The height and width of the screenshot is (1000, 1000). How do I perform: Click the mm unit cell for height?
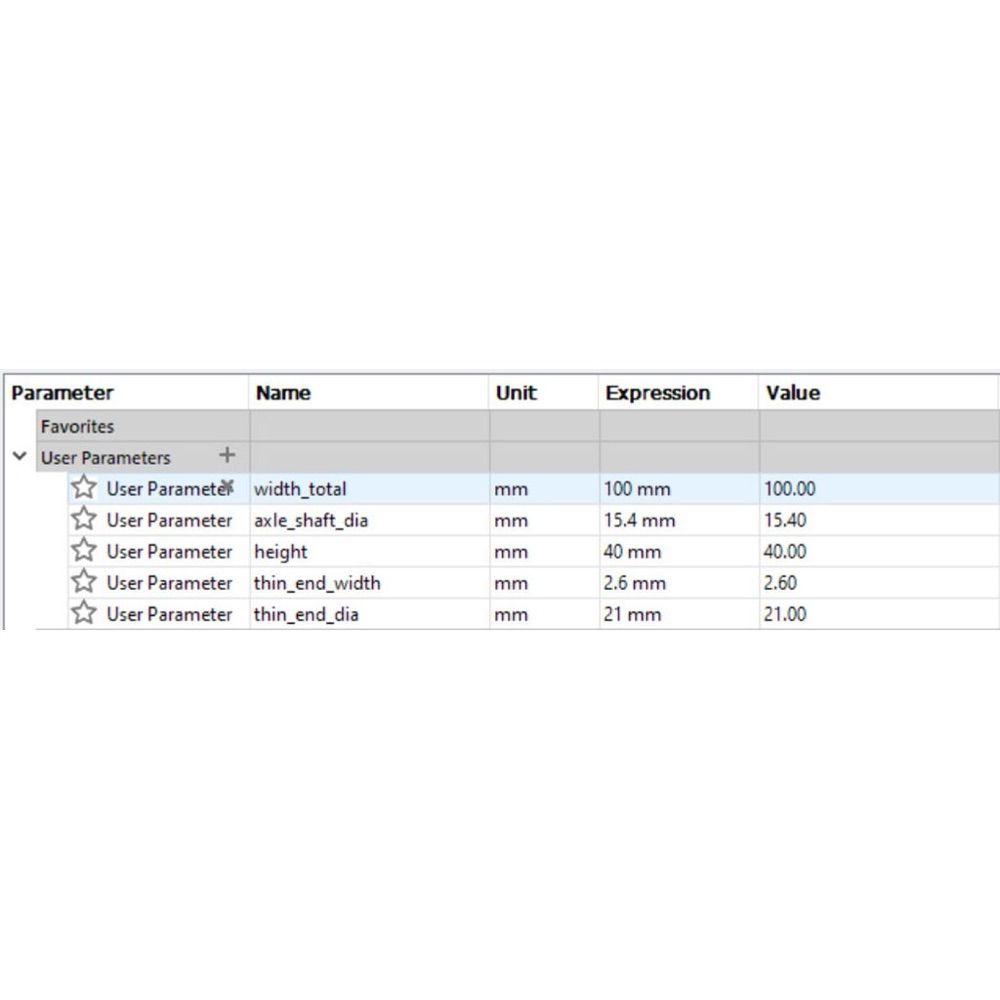point(545,552)
